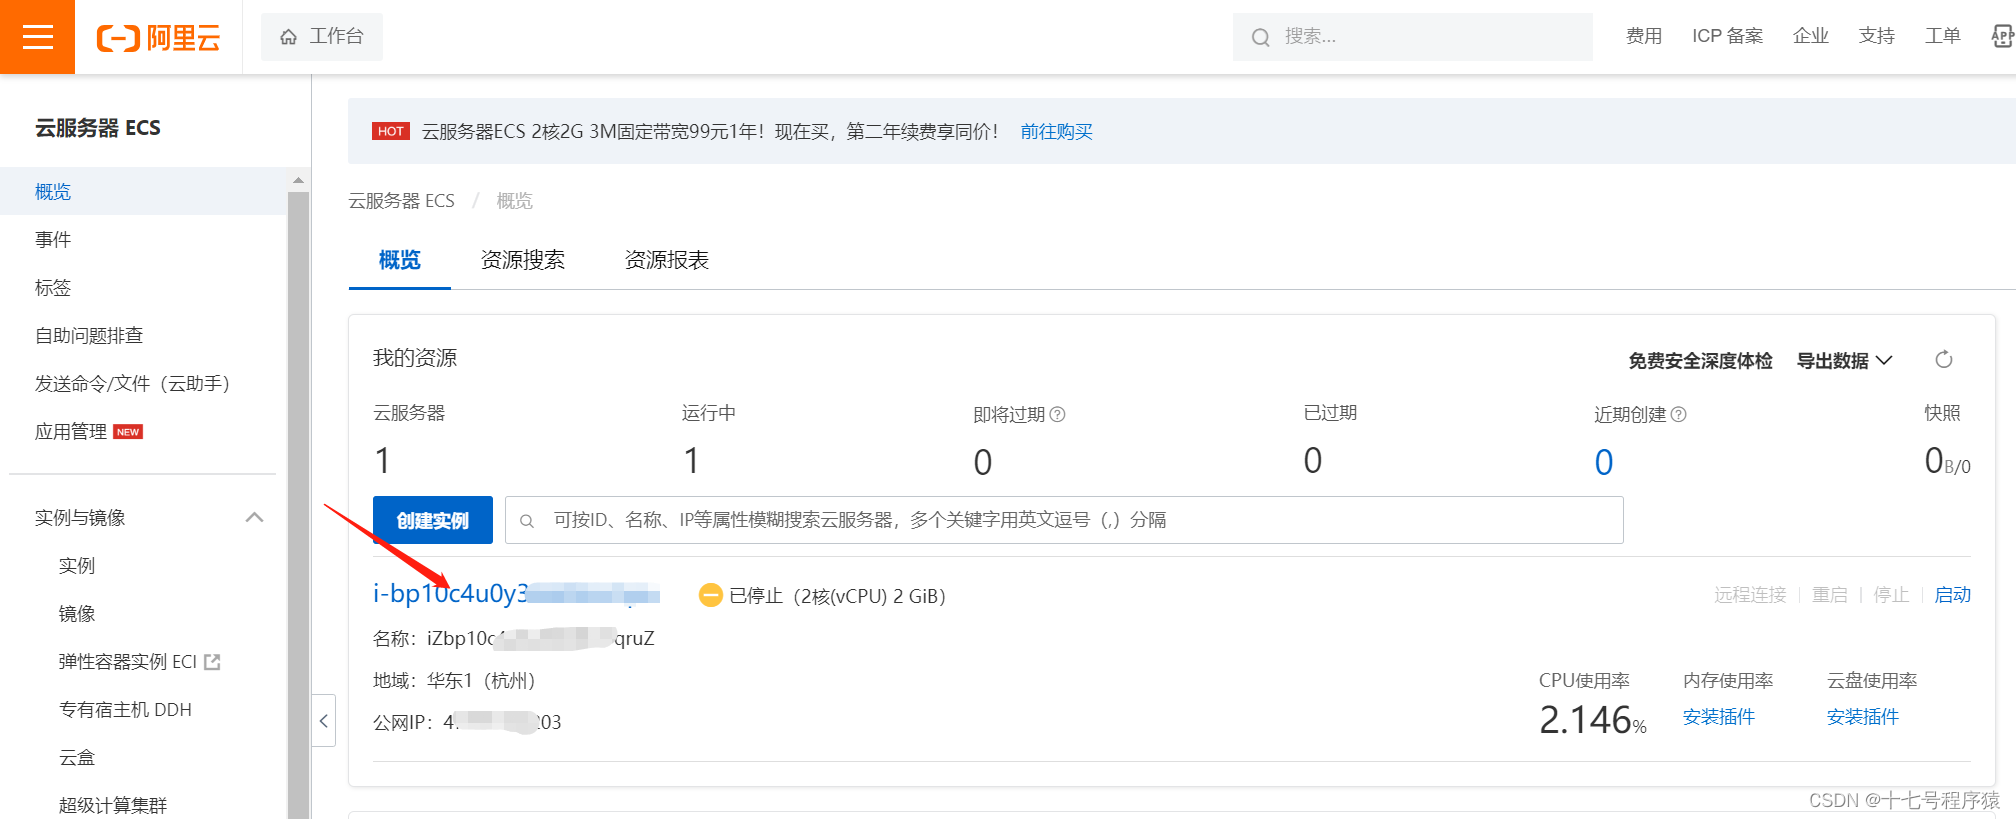Open the 费用 billing menu
The image size is (2016, 819).
[x=1643, y=36]
